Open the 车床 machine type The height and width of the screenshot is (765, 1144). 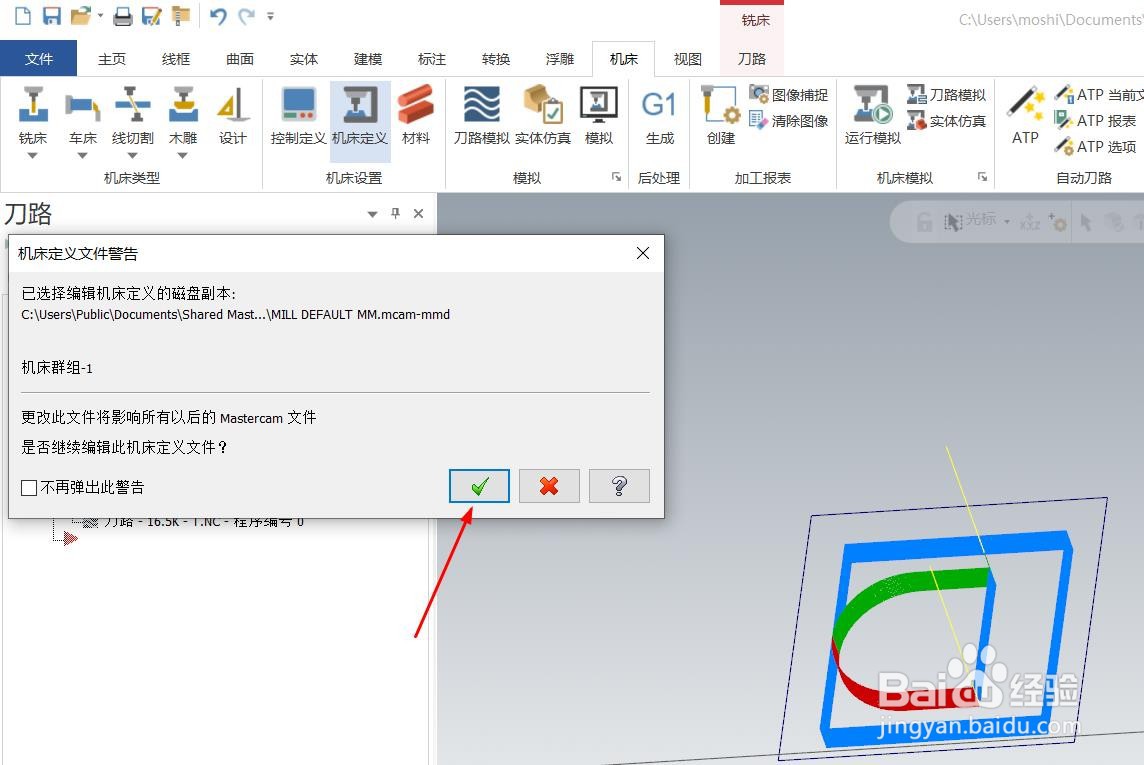click(x=83, y=110)
